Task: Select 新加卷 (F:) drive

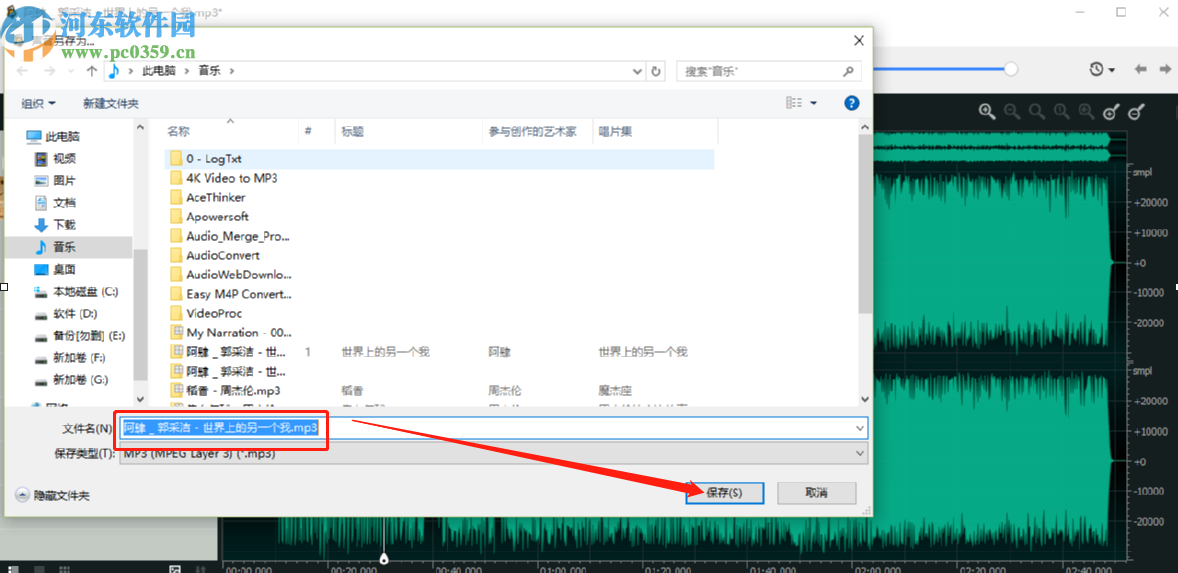Action: point(70,357)
